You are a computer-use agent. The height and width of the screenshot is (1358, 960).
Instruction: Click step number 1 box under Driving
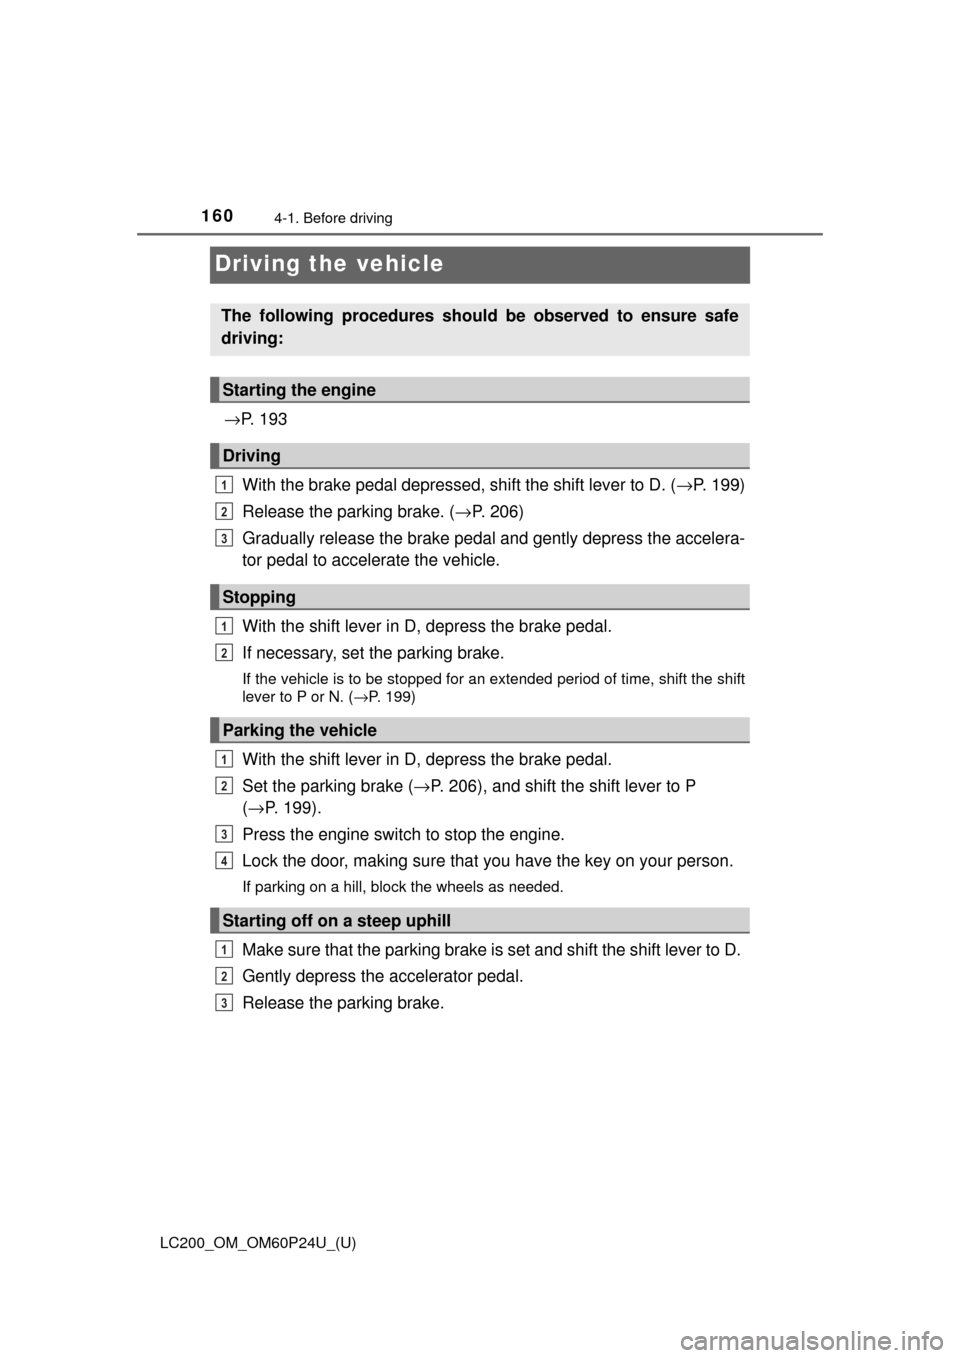pos(224,485)
